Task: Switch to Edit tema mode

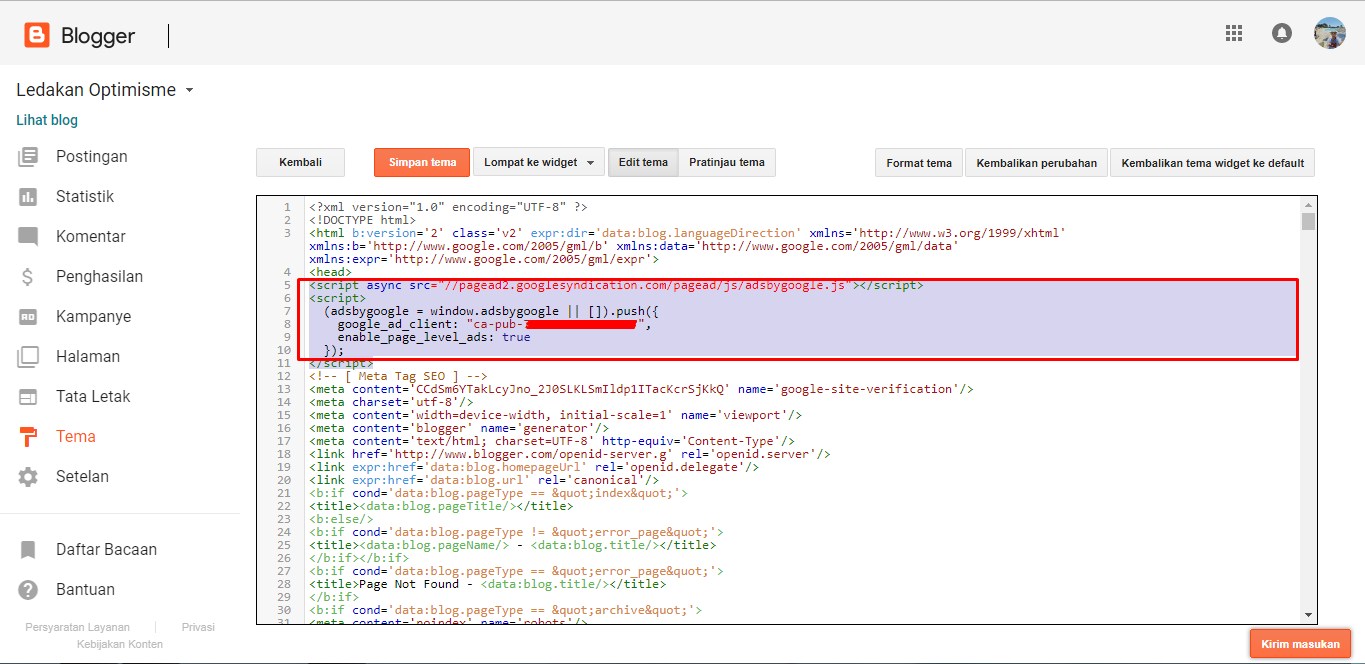Action: tap(643, 163)
